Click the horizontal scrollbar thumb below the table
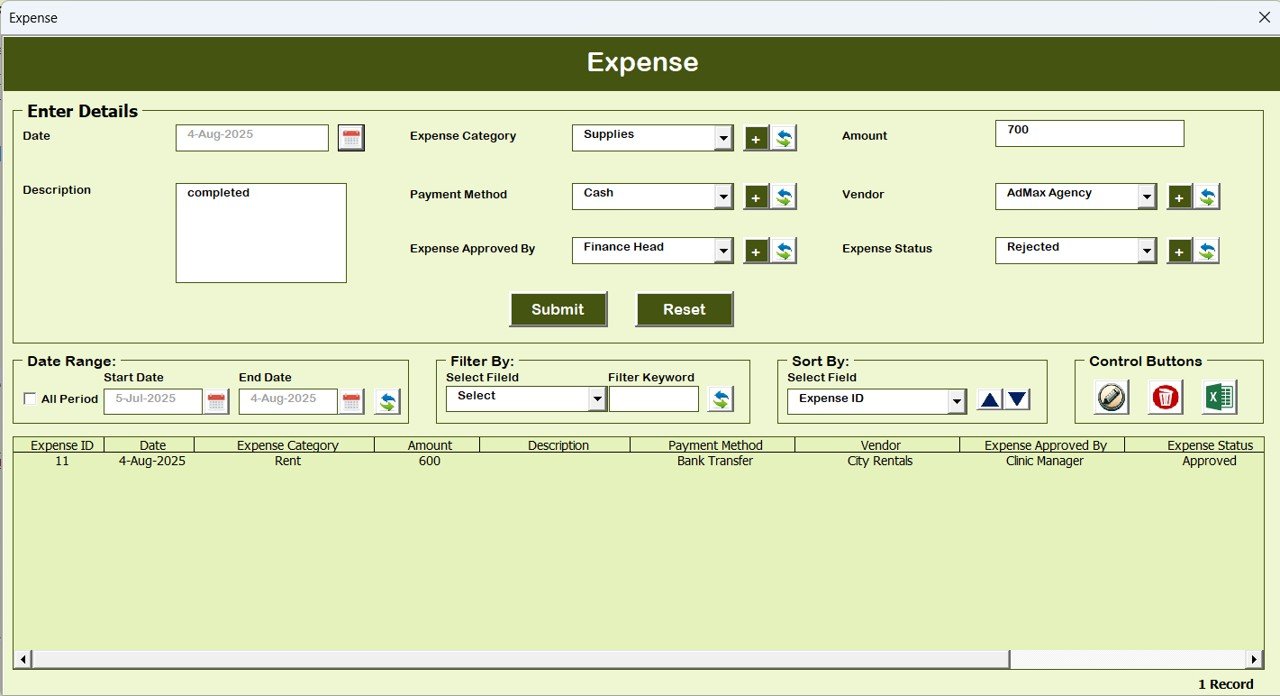The image size is (1280, 696). (x=520, y=659)
